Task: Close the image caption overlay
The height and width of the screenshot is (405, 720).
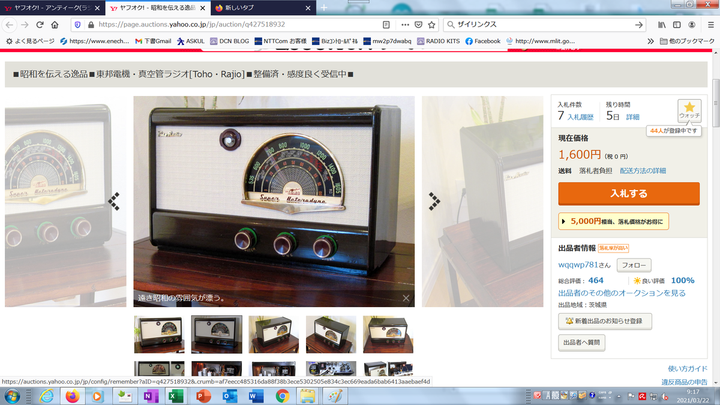Action: click(406, 298)
